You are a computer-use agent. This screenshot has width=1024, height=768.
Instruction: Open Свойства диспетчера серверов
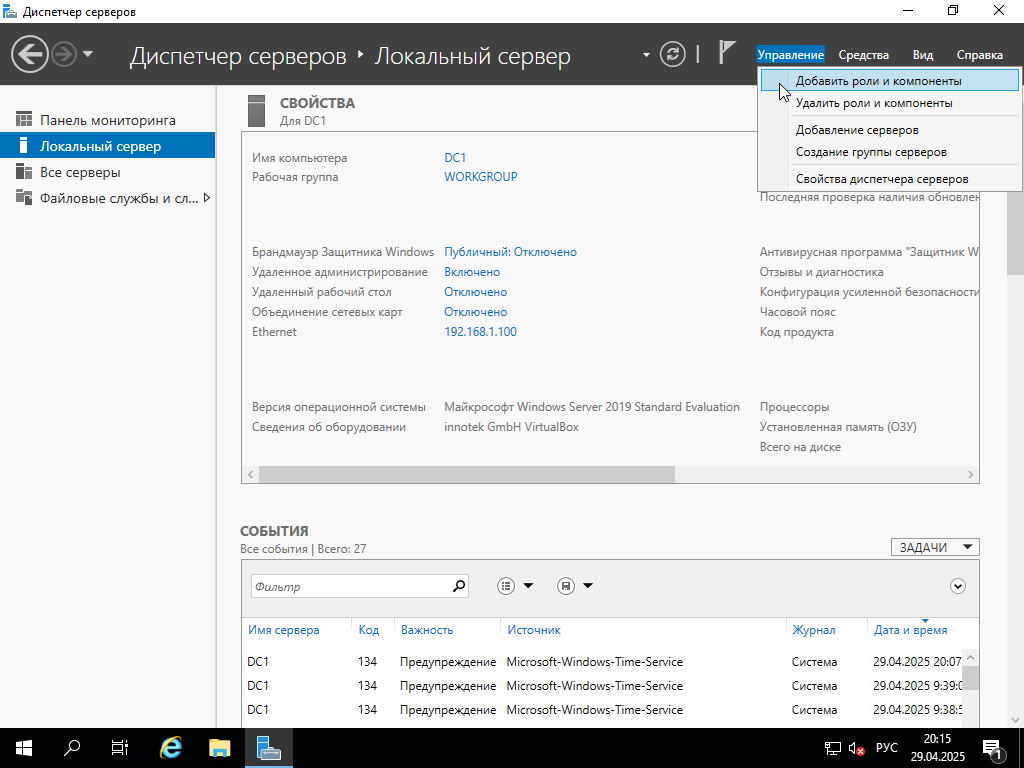(889, 178)
